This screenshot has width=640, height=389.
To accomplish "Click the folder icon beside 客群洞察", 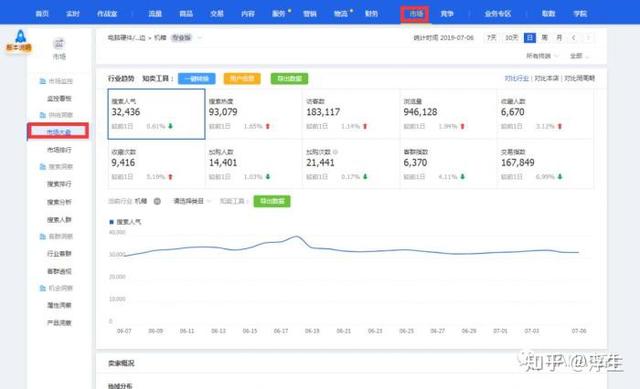I will click(x=42, y=236).
